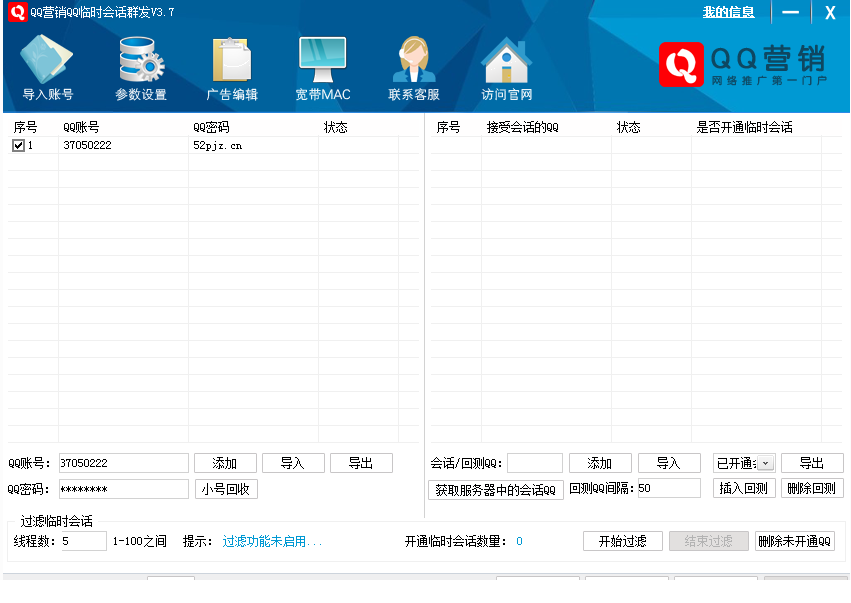
Task: Click 序号 column header in accounts list
Action: click(25, 128)
